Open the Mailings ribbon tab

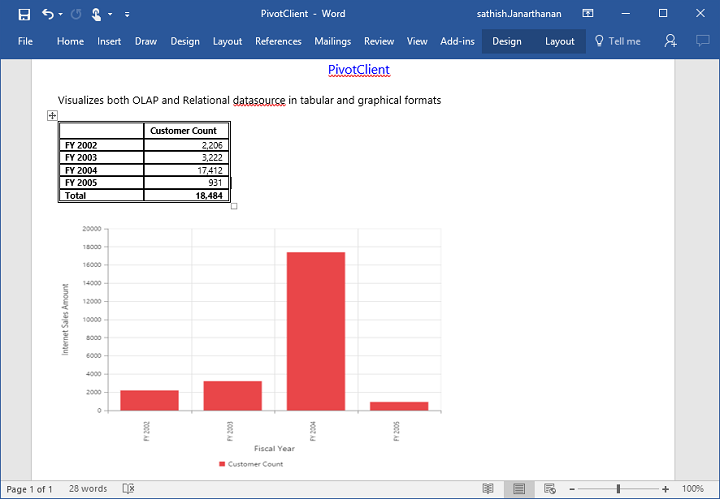[332, 41]
